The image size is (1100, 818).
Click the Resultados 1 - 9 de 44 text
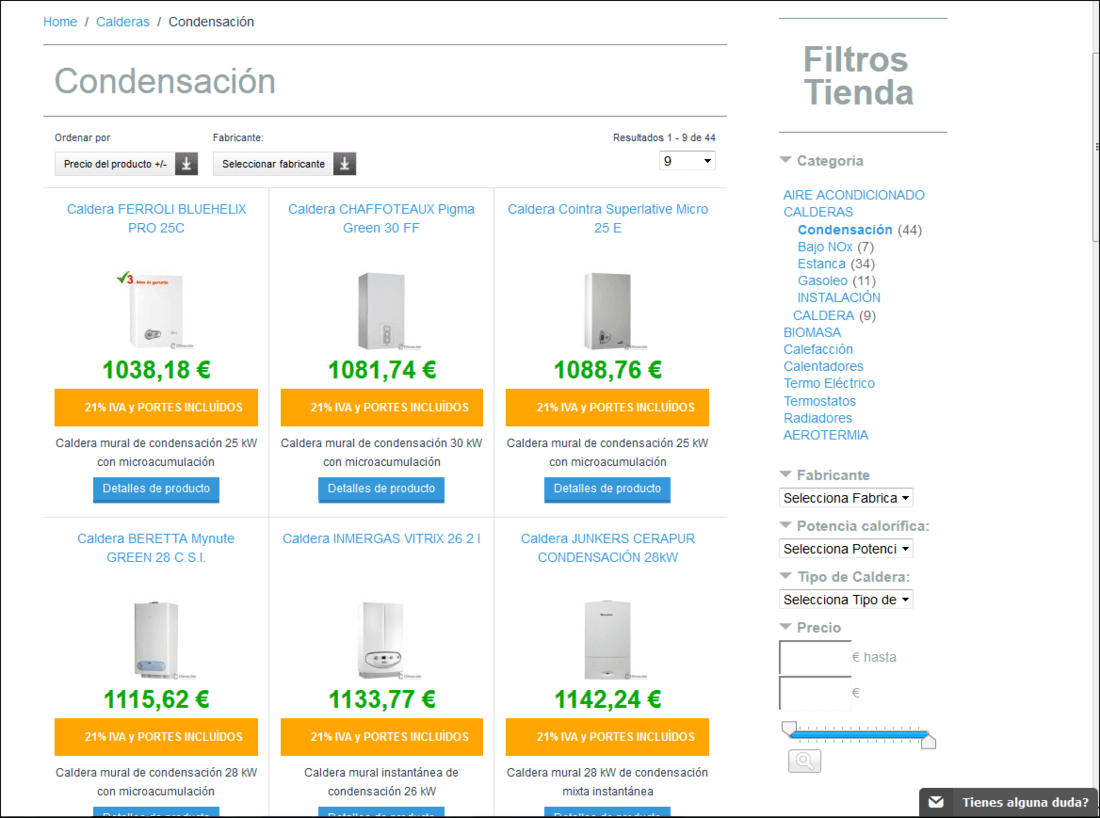pos(664,138)
